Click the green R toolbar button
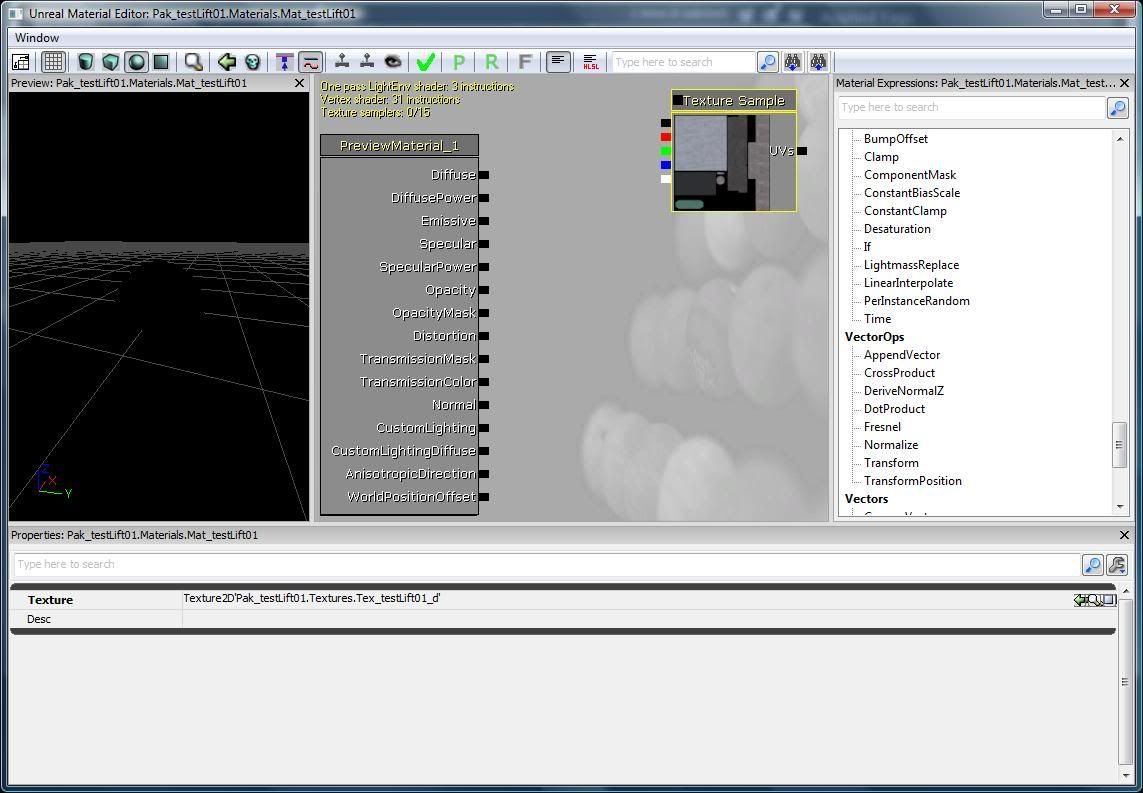This screenshot has height=793, width=1143. click(491, 62)
